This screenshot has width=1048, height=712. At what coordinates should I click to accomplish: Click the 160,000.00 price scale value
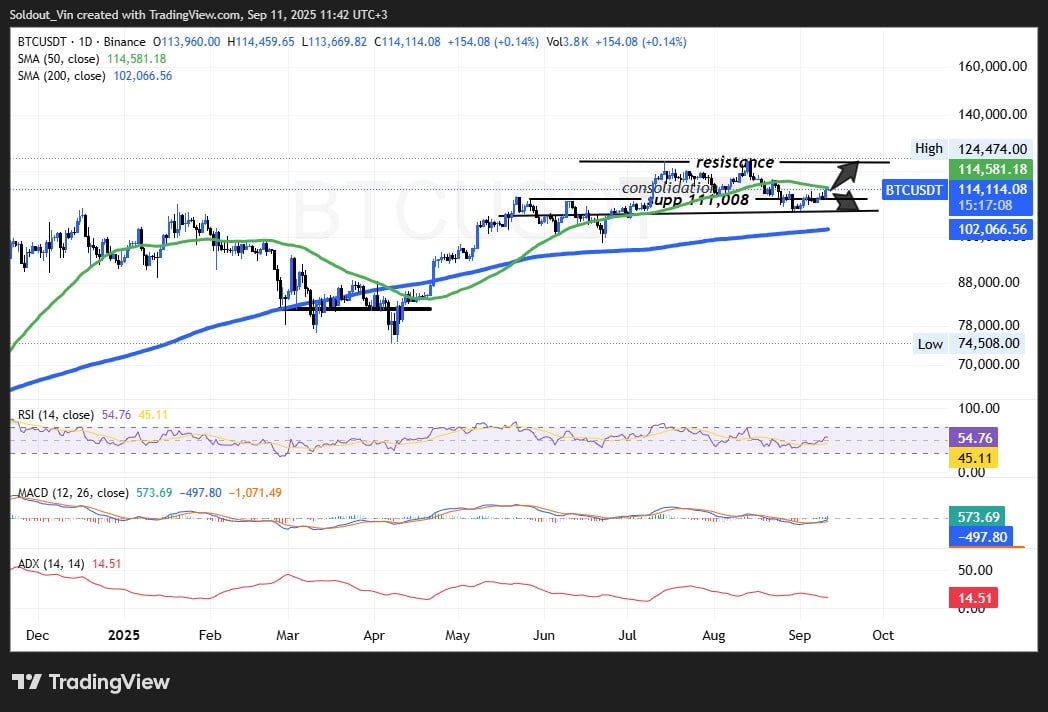tap(993, 66)
